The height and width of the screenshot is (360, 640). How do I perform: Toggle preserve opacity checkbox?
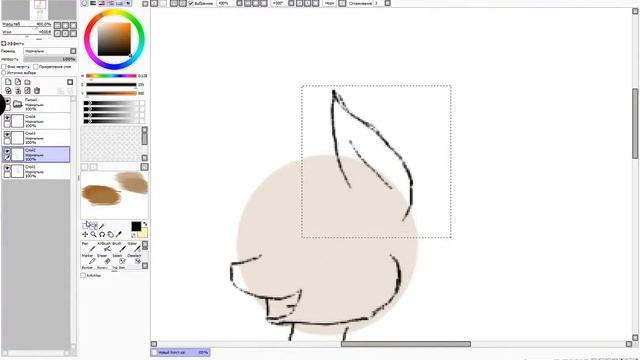click(x=4, y=67)
